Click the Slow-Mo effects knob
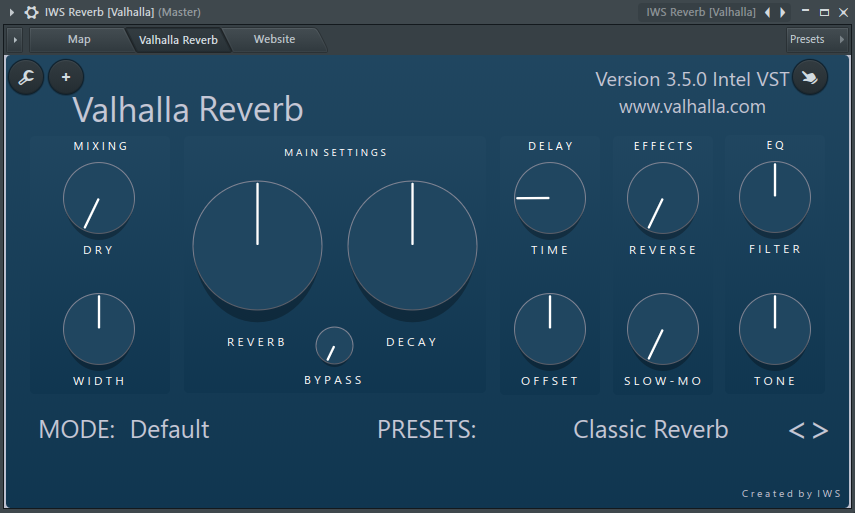 click(x=663, y=329)
